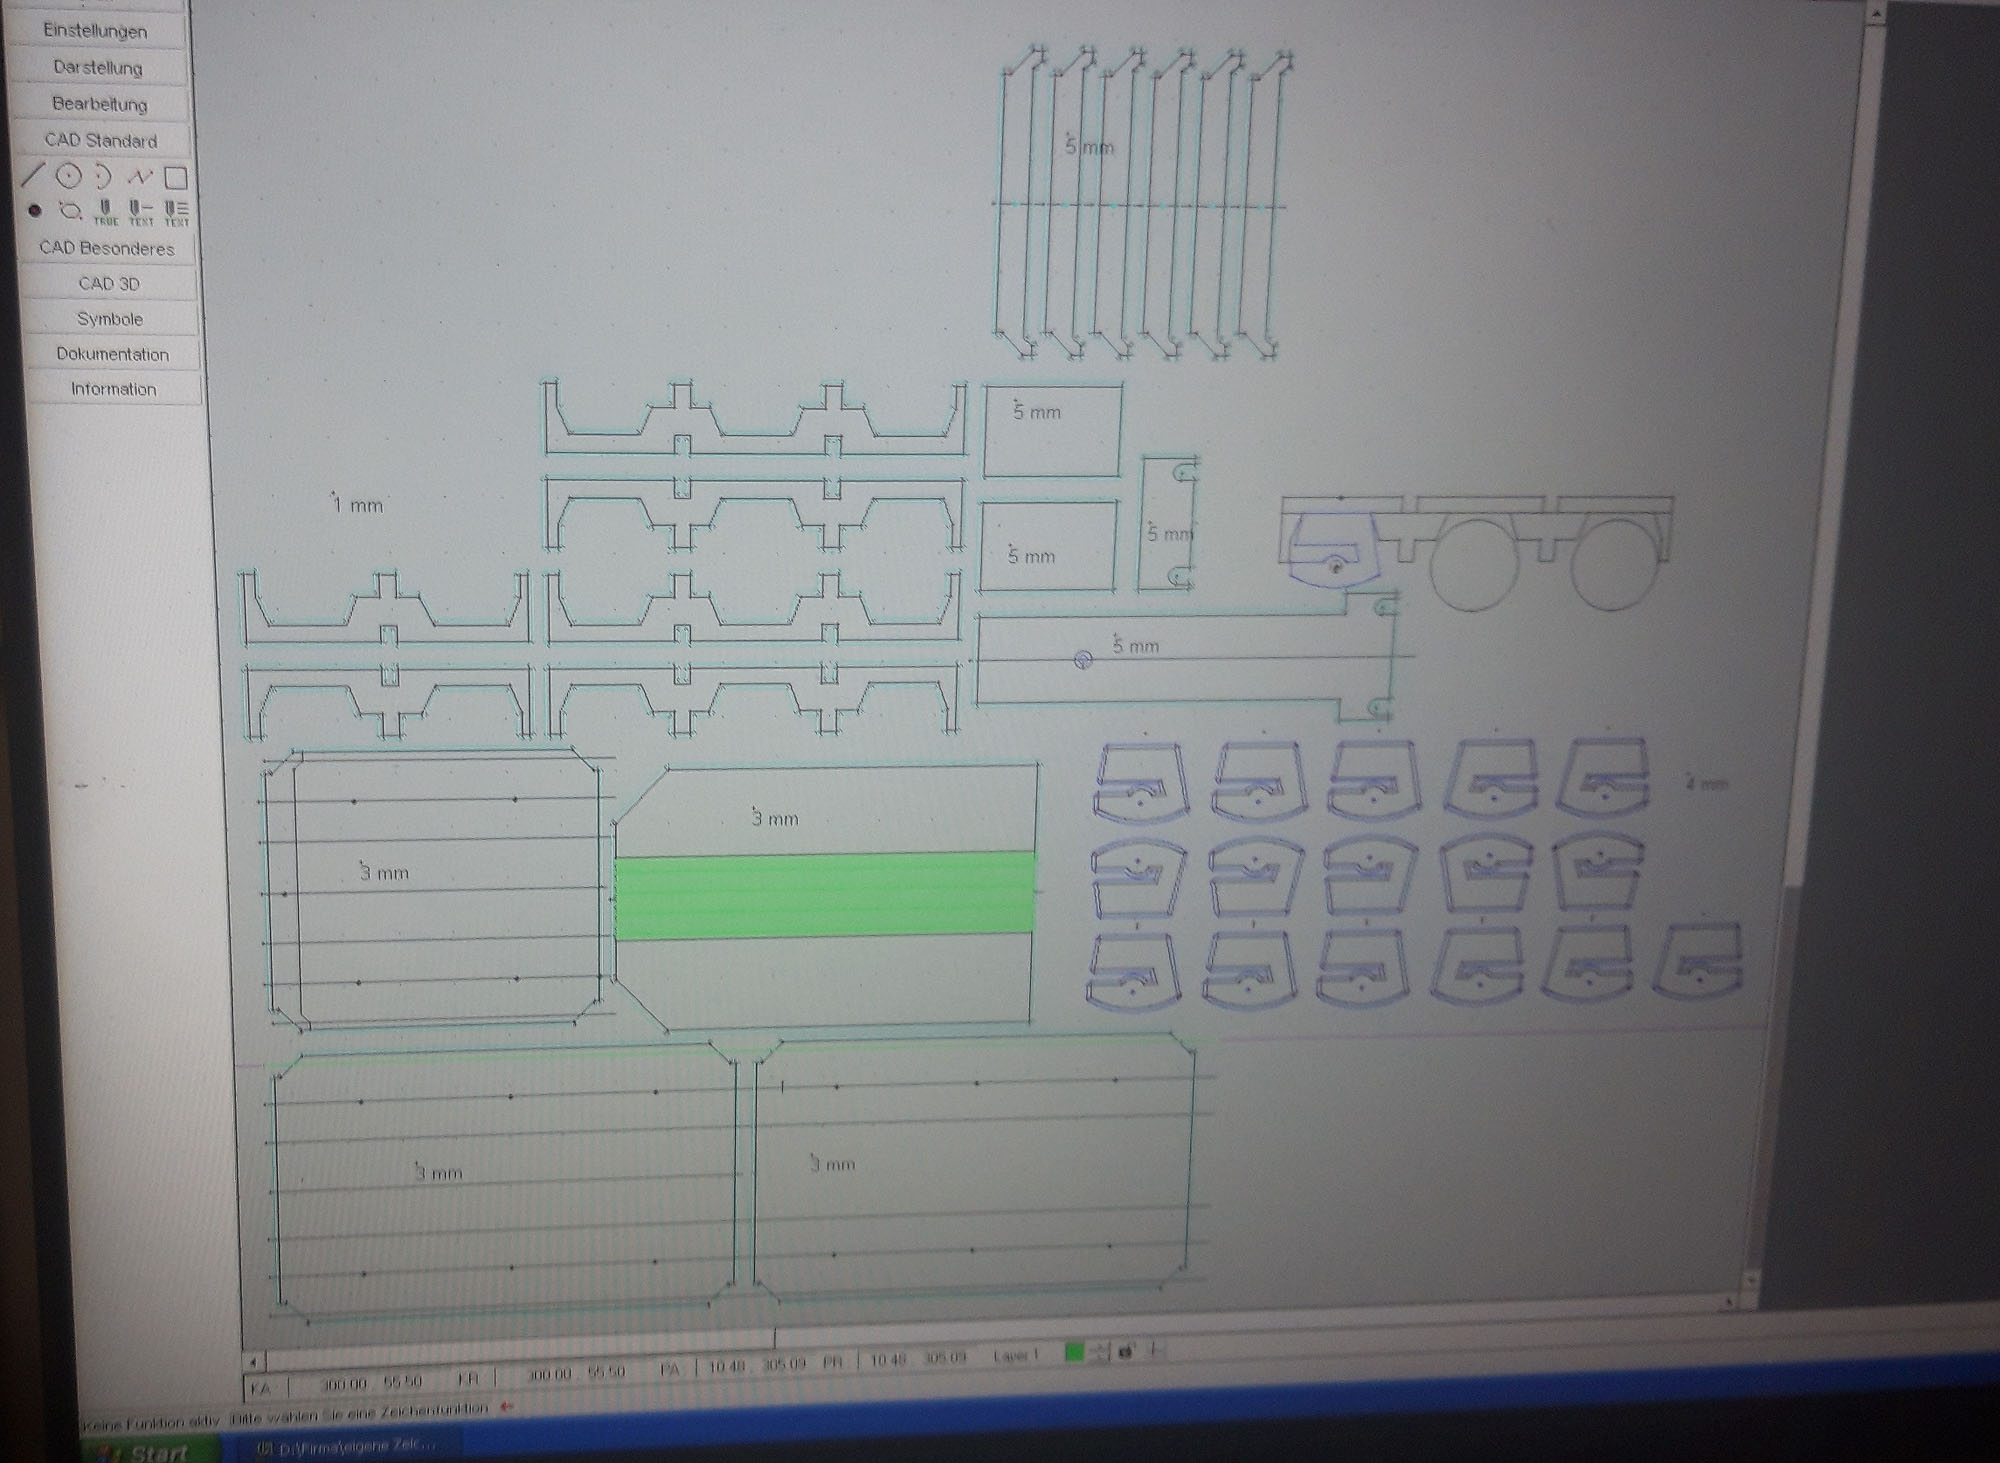The height and width of the screenshot is (1463, 2000).
Task: Select the point tool
Action: pyautogui.click(x=35, y=211)
